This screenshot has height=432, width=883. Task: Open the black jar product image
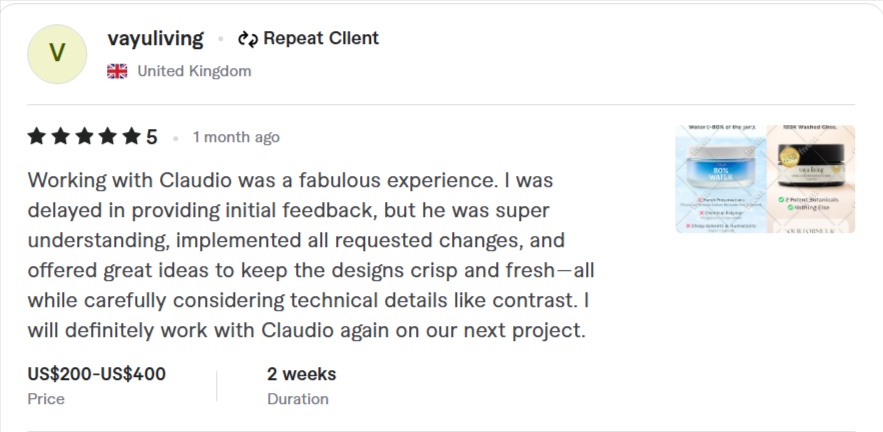(810, 179)
